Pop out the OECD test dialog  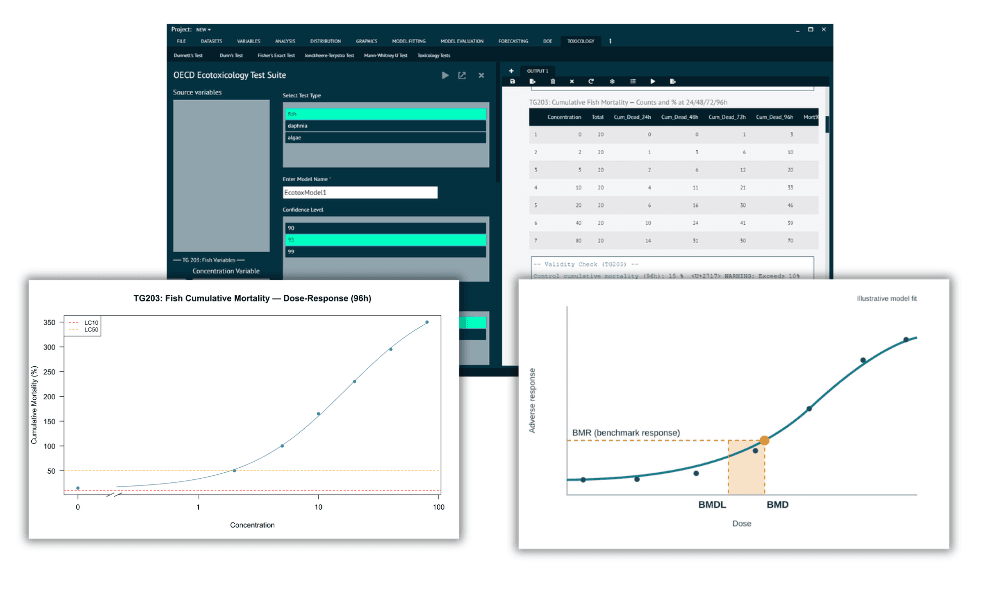click(462, 75)
